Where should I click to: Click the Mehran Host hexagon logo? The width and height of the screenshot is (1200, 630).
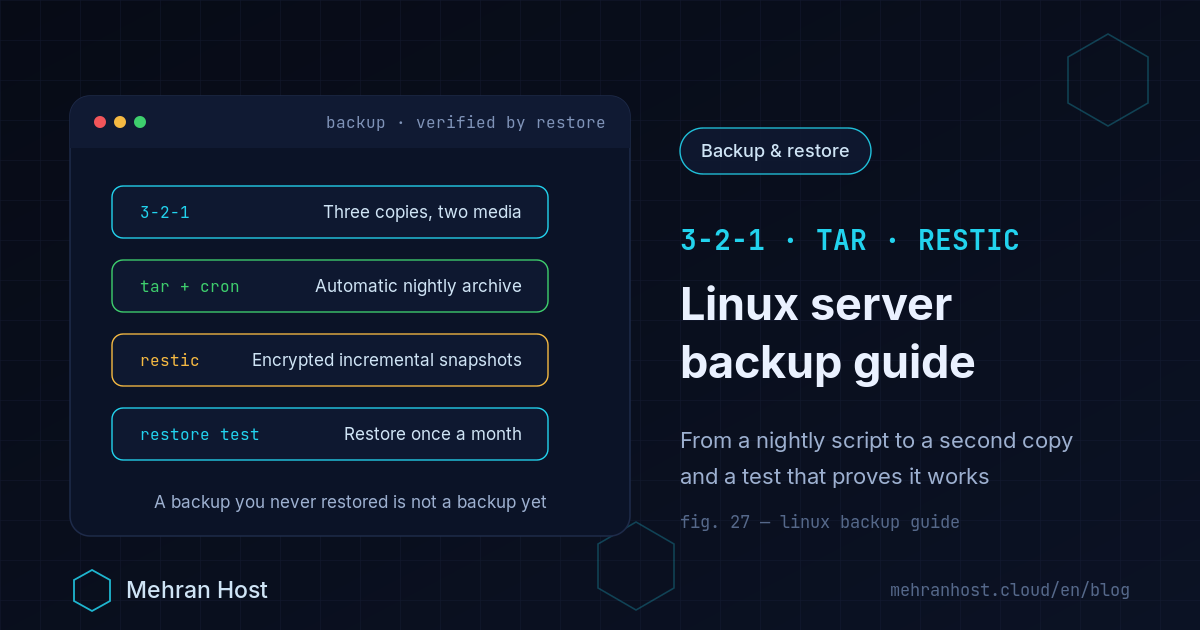[x=92, y=590]
